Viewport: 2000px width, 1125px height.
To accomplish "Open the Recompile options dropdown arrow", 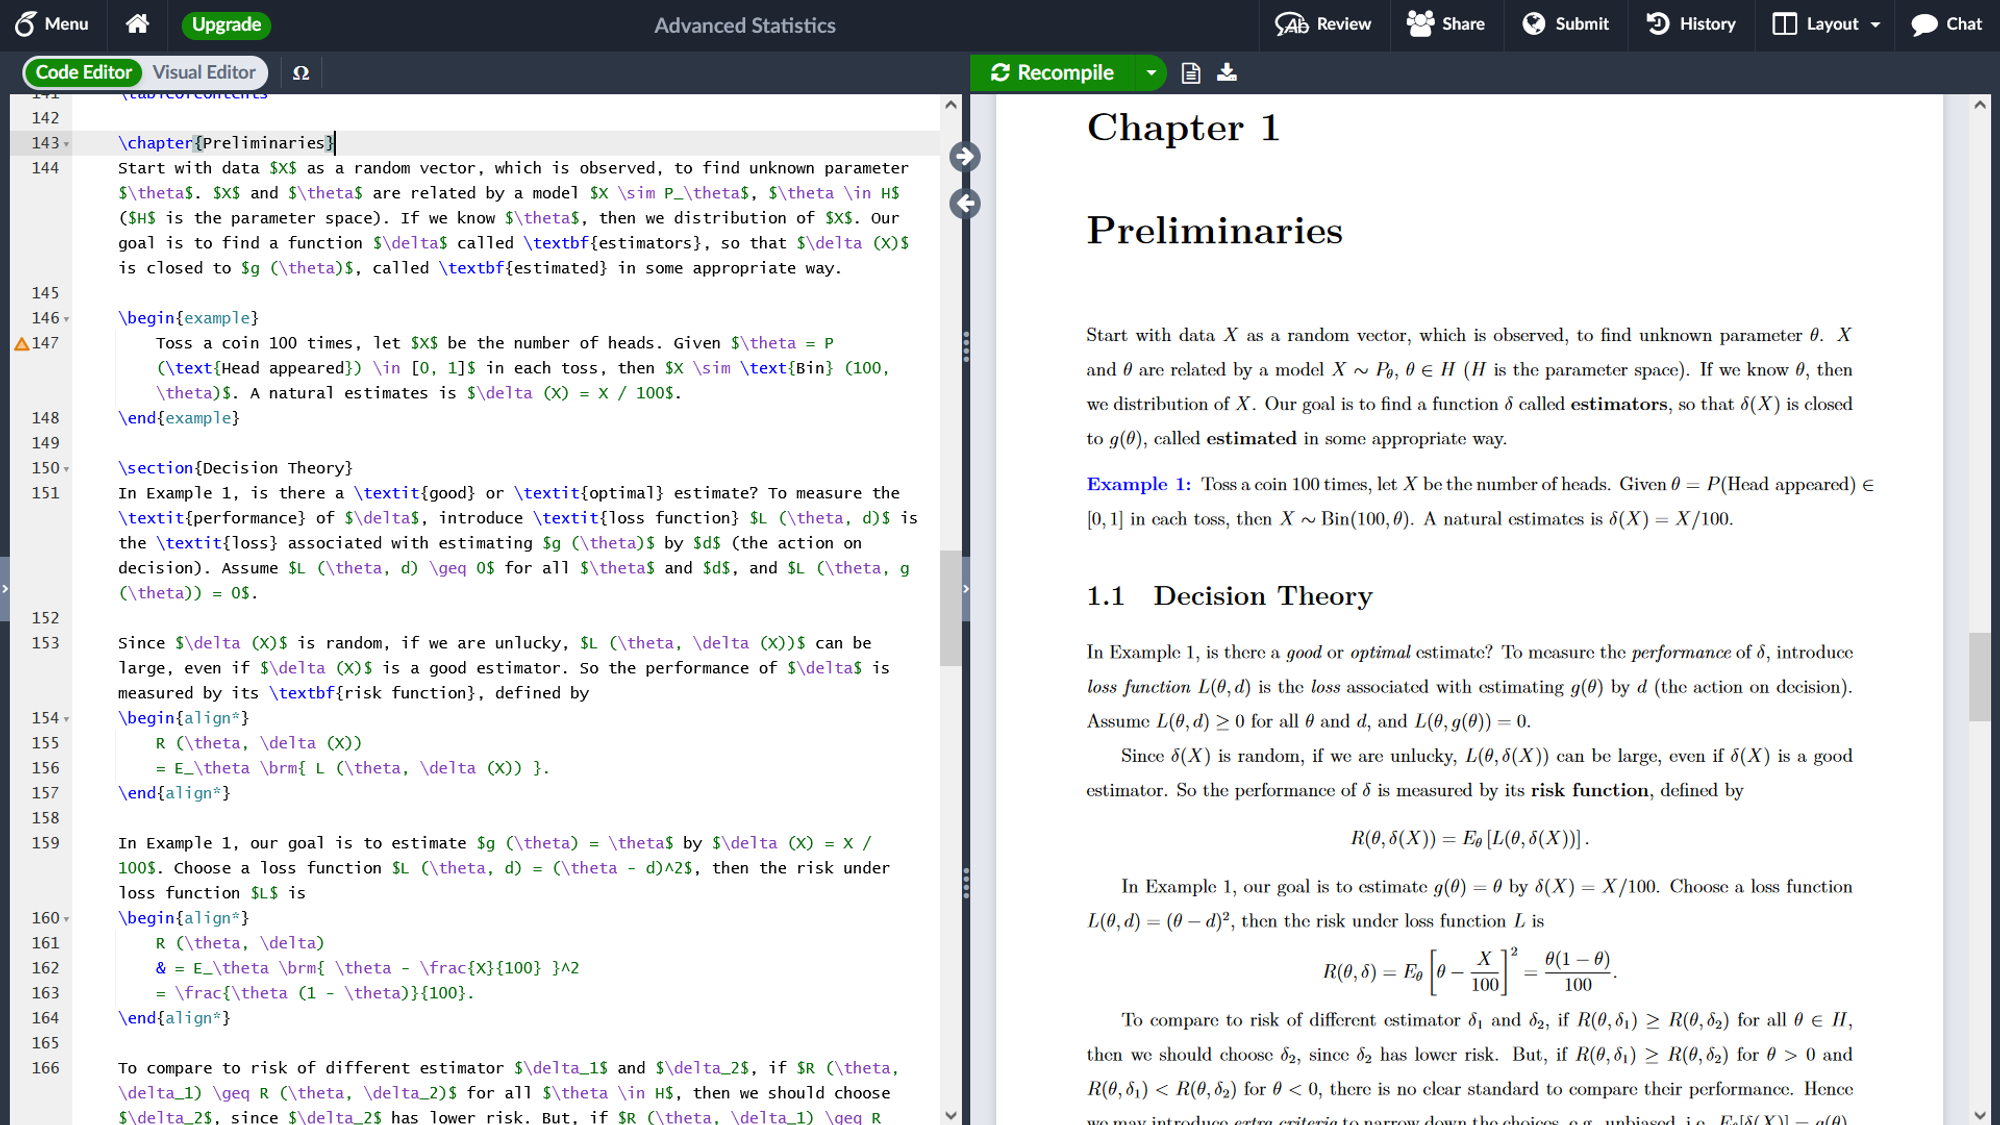I will (1151, 73).
